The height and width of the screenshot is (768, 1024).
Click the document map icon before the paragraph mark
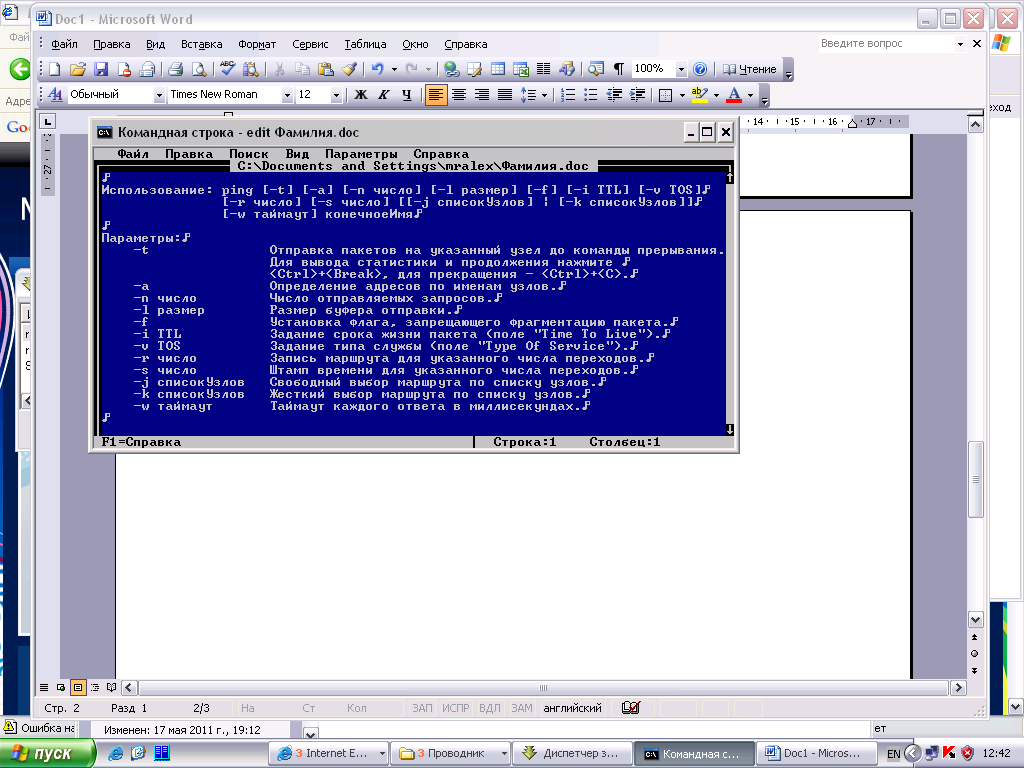[596, 69]
